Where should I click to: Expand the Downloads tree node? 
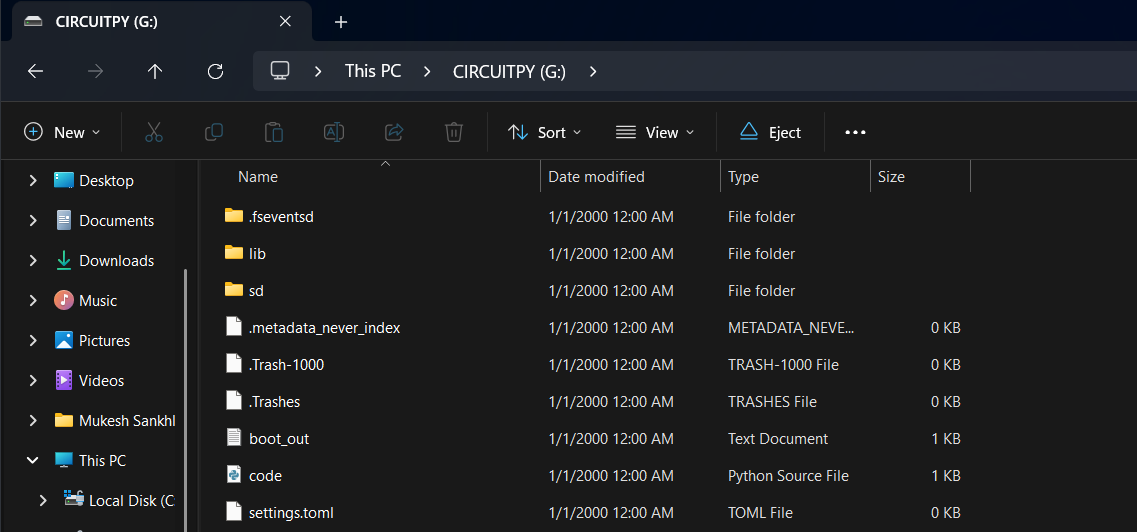click(x=33, y=260)
